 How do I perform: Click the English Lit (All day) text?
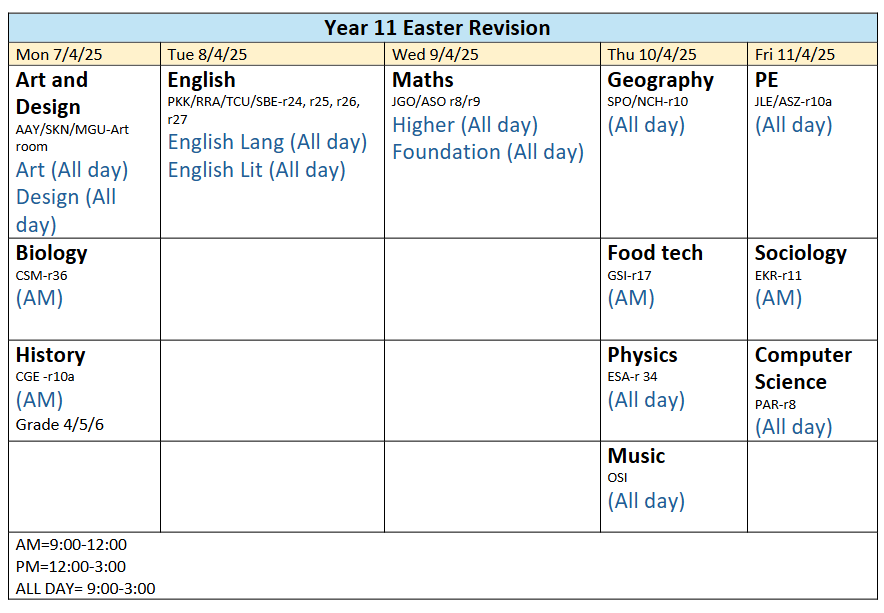point(257,170)
